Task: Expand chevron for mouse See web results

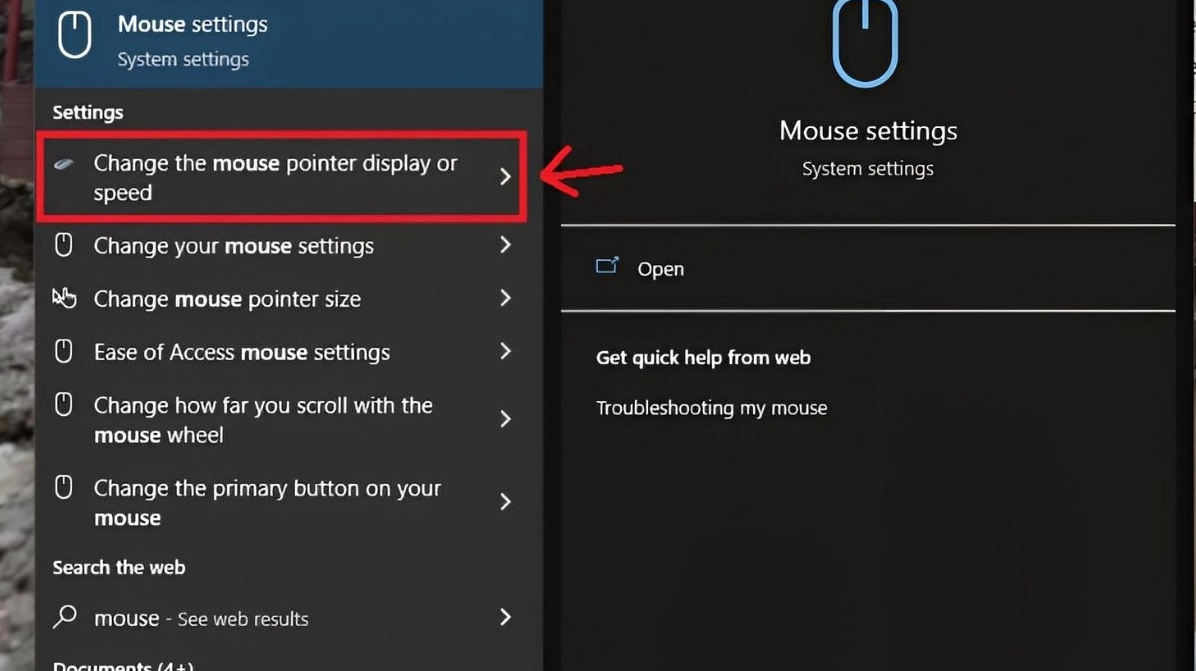Action: coord(505,617)
